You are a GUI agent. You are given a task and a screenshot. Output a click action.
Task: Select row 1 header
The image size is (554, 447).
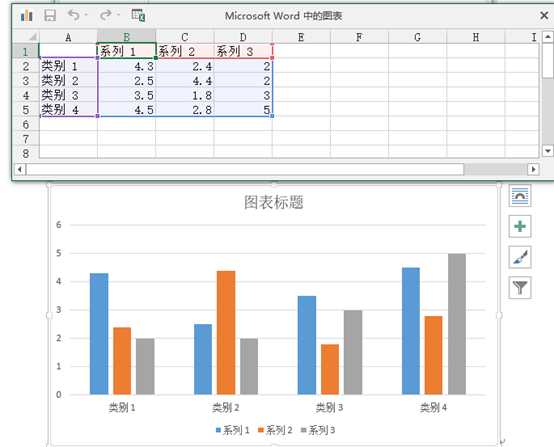click(25, 51)
